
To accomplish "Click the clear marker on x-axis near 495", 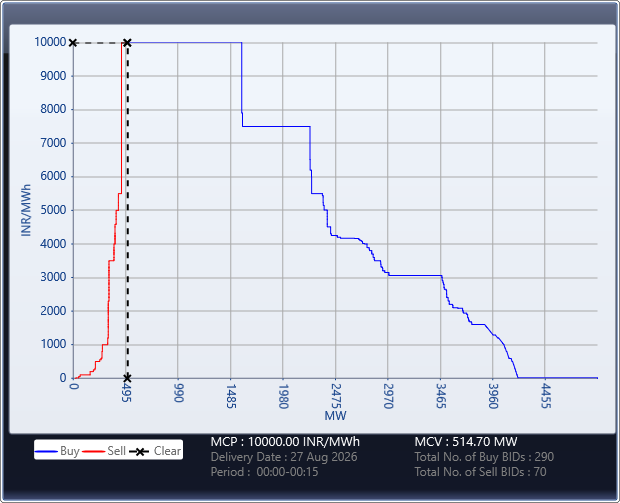I will [127, 378].
